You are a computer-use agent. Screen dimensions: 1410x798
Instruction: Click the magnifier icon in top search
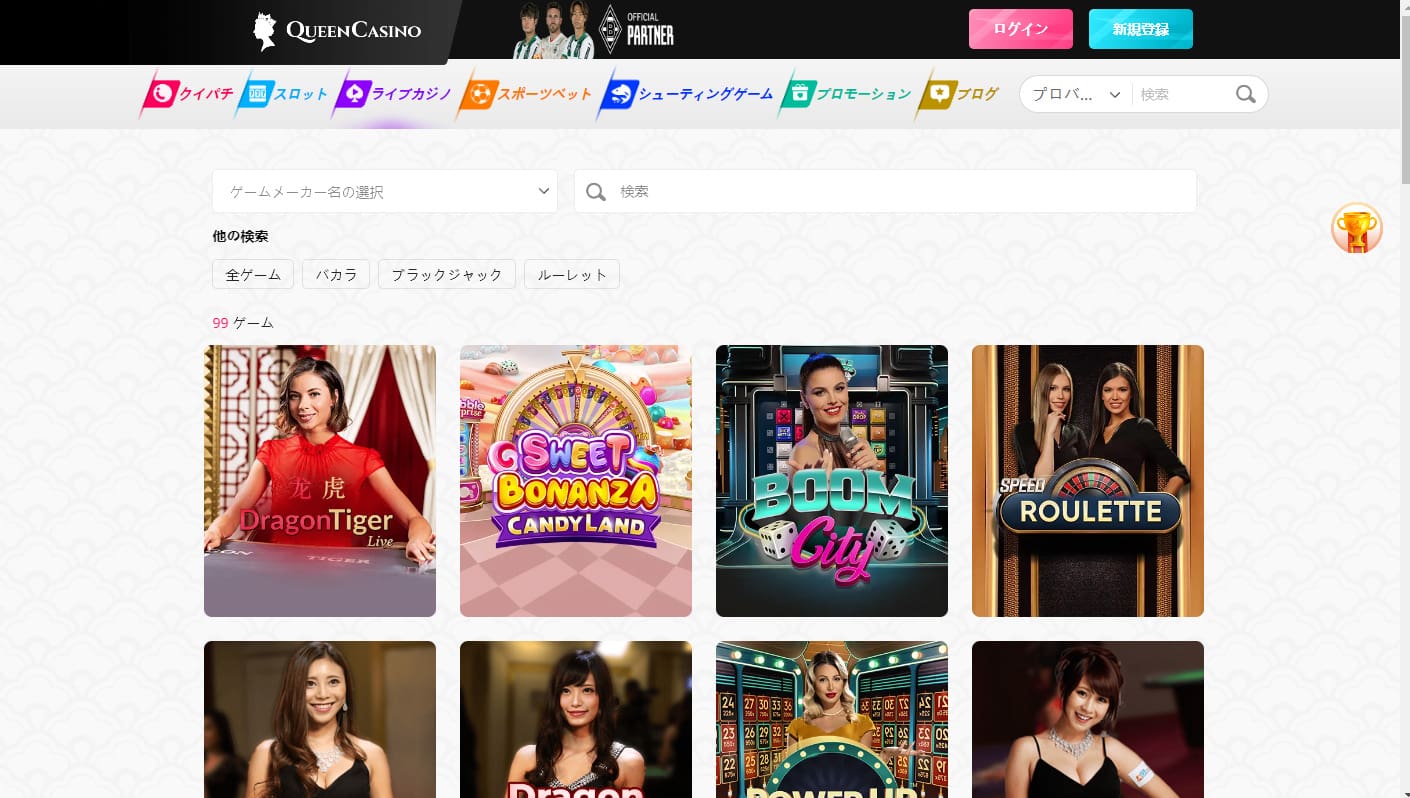coord(1245,94)
